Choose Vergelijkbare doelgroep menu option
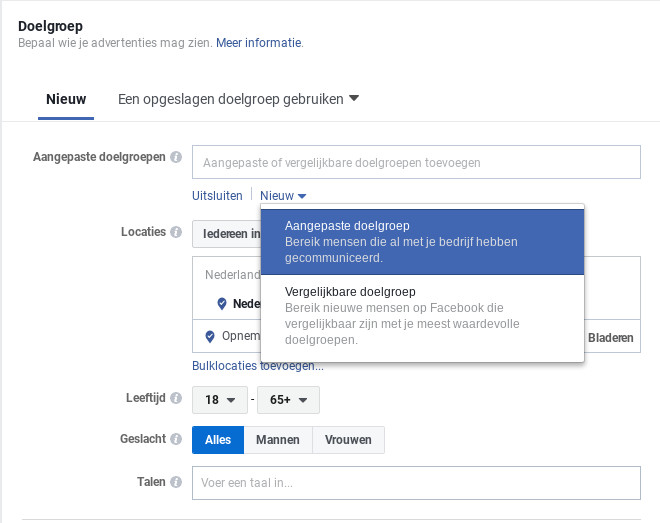The width and height of the screenshot is (660, 523). (422, 316)
